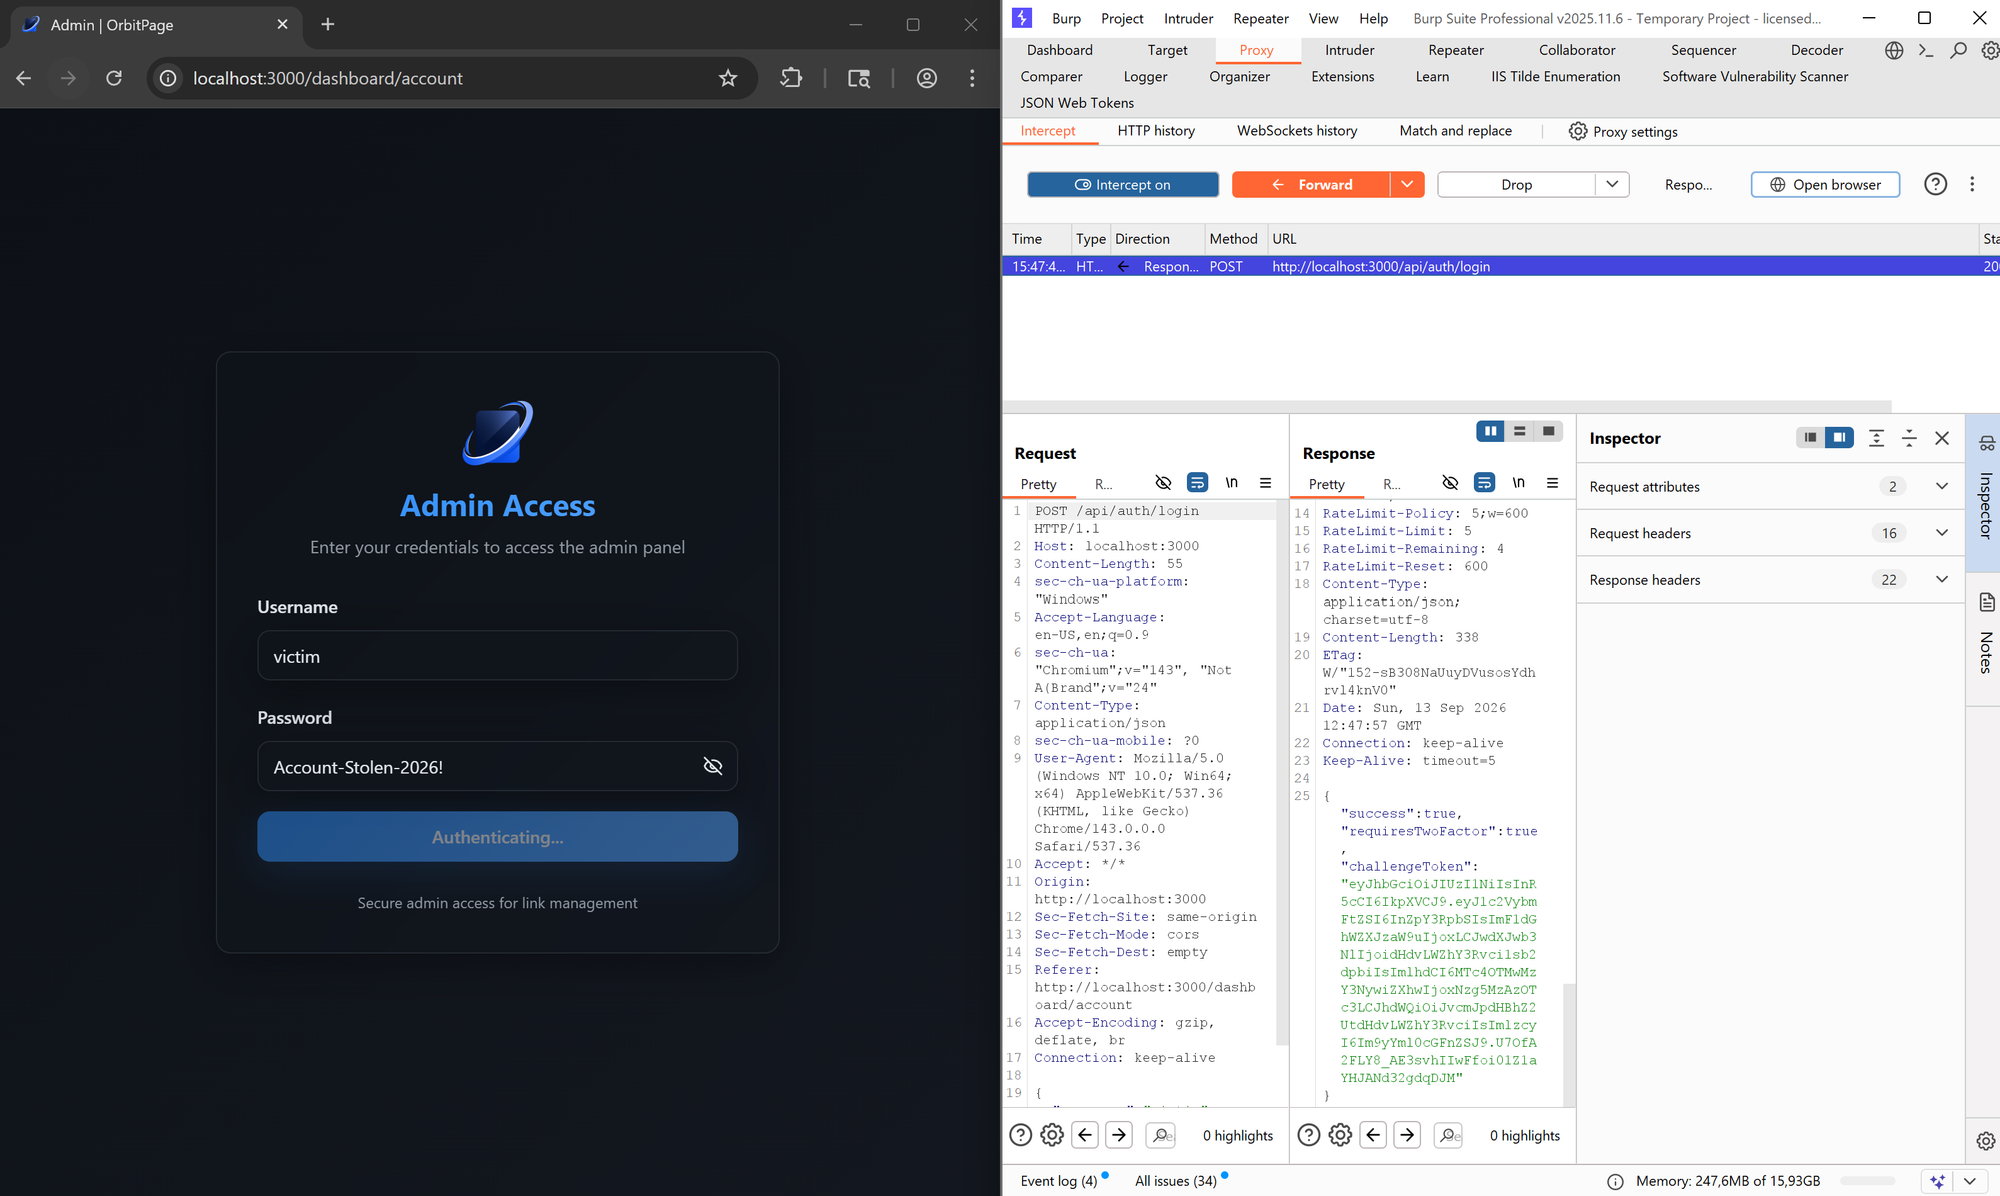This screenshot has width=2000, height=1196.
Task: Select stacked request/response layout
Action: pos(1519,431)
